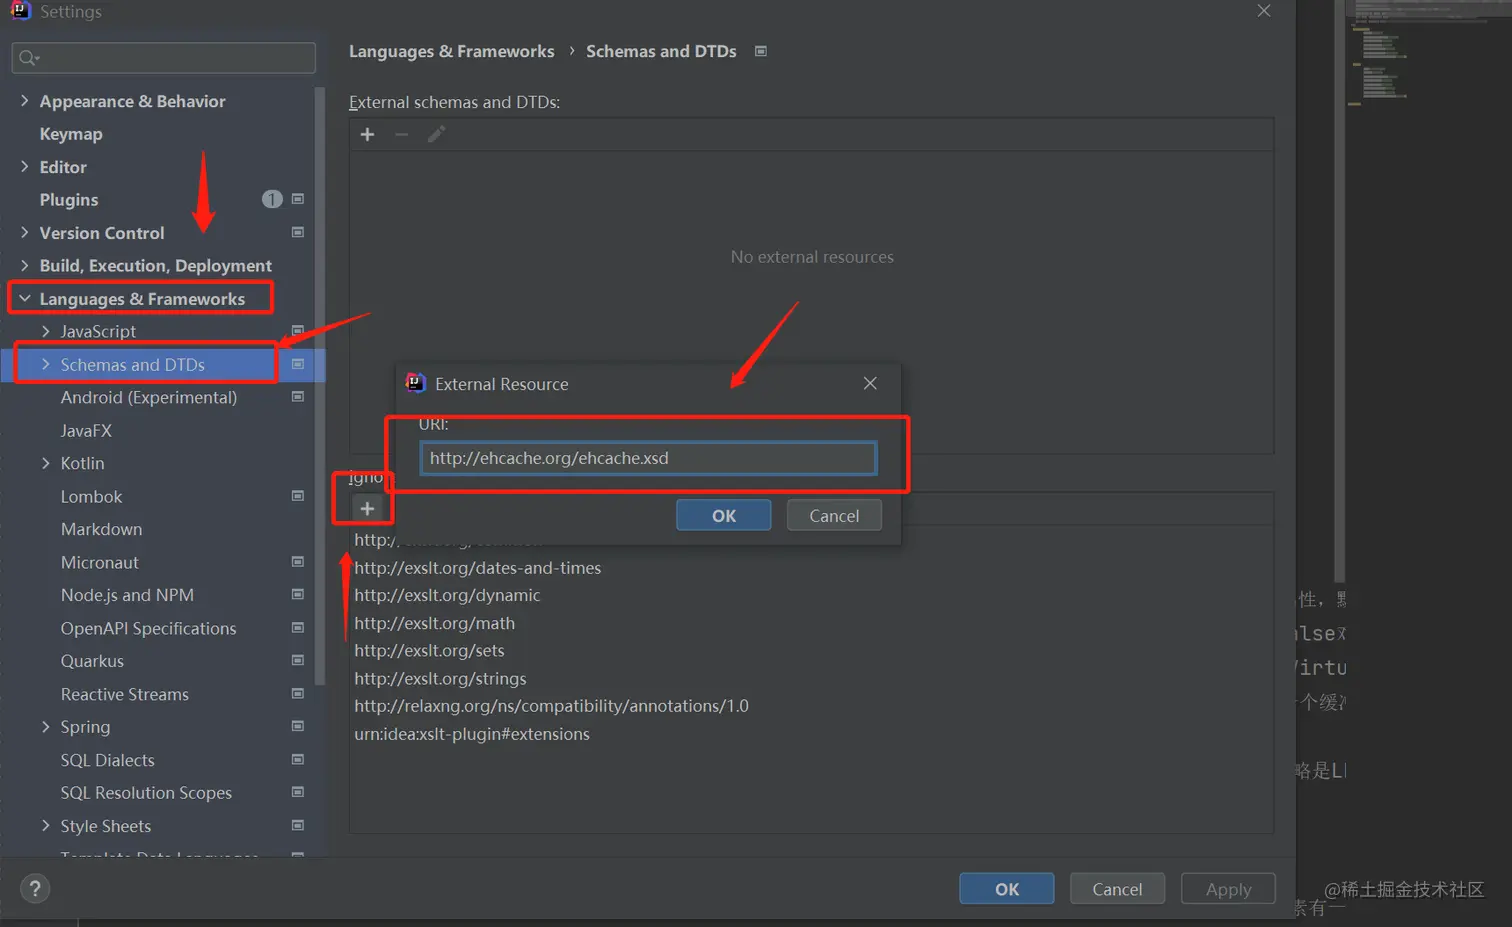Image resolution: width=1512 pixels, height=927 pixels.
Task: Expand the Style Sheets node
Action: coord(45,826)
